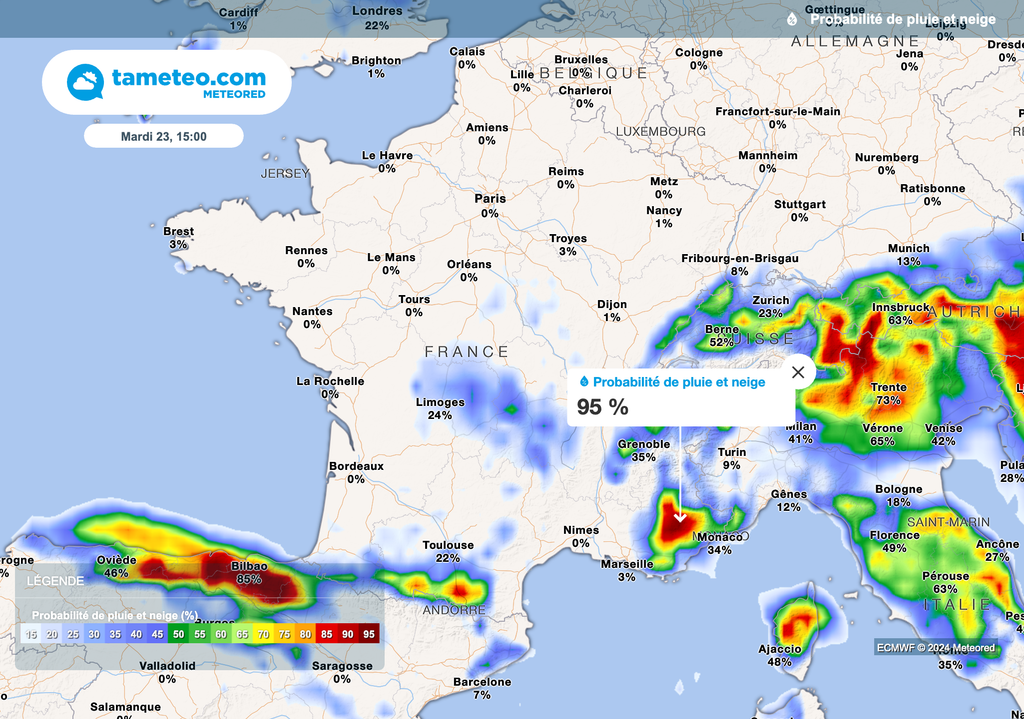
Task: Select the Paris 0% marker on the map
Action: tap(489, 204)
